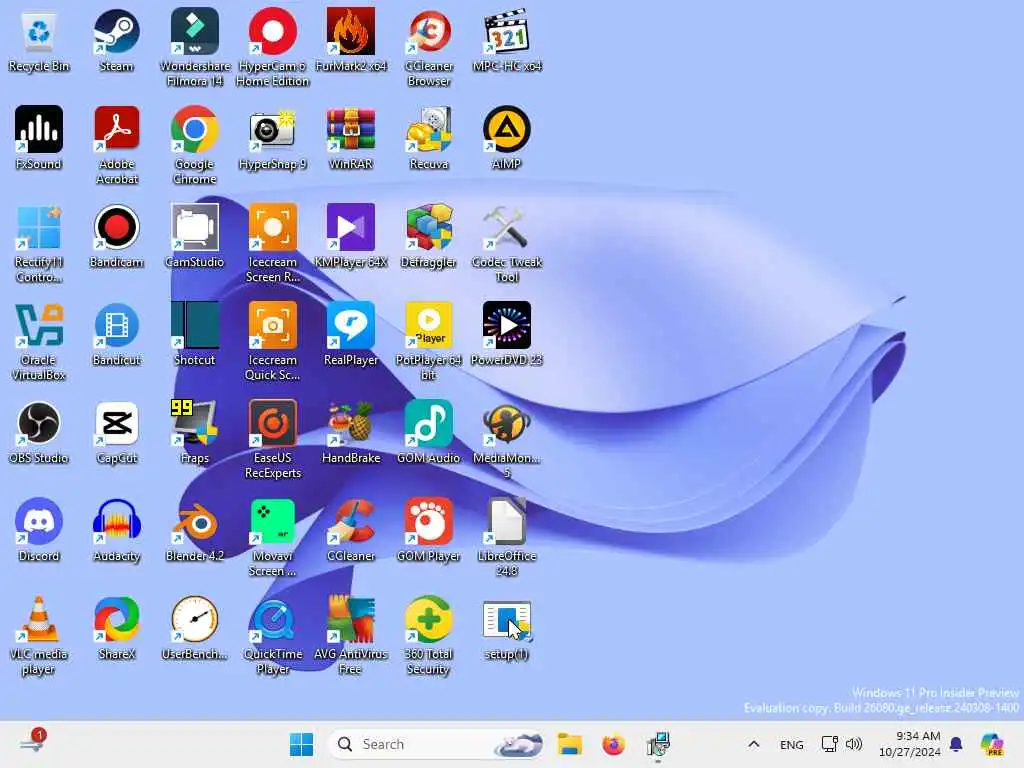Viewport: 1024px width, 768px height.
Task: Click the PowerDVD 23 shortcut
Action: (x=507, y=335)
